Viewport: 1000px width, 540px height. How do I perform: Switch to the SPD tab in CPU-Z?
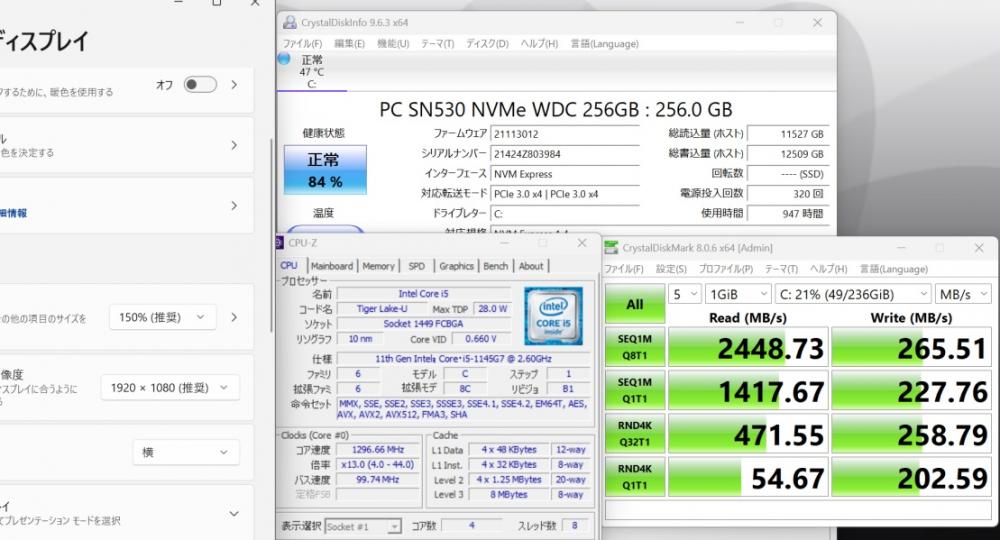pos(416,266)
